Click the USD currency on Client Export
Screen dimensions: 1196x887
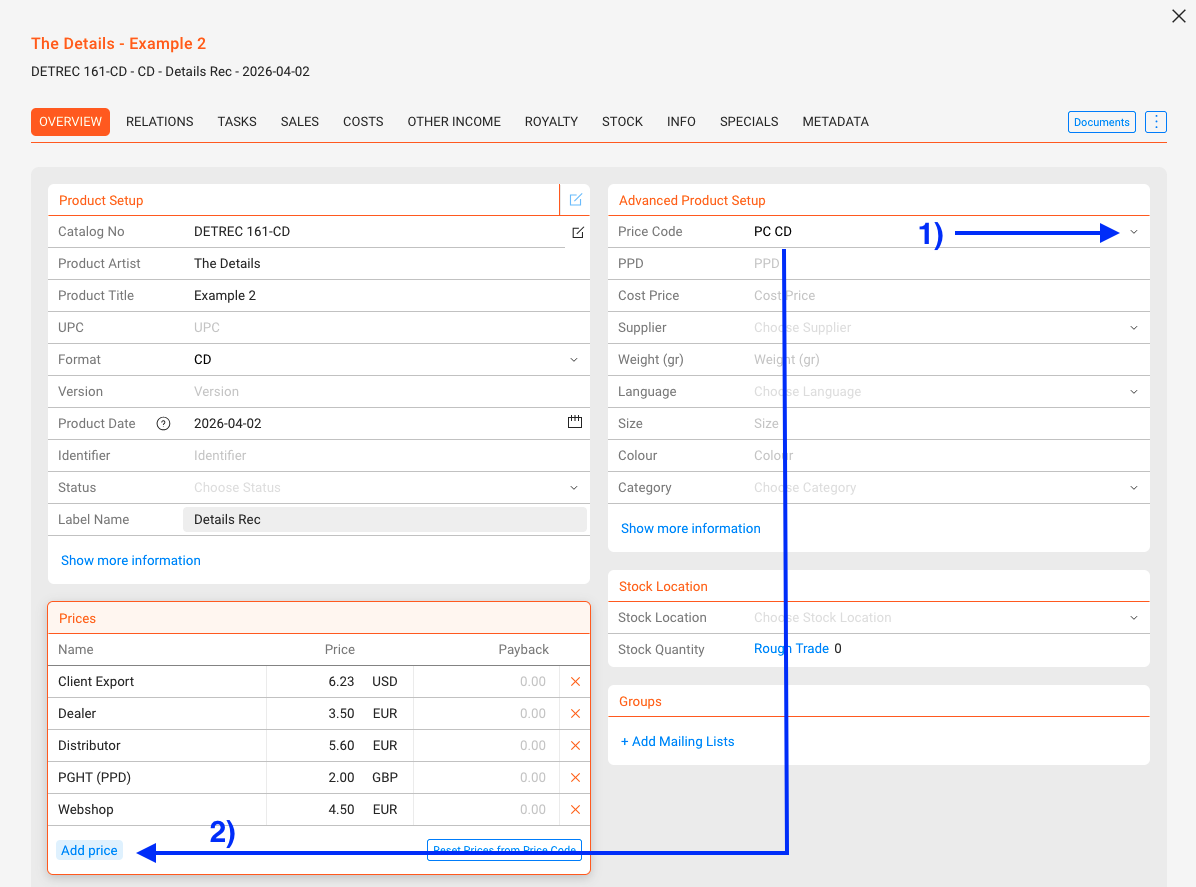384,682
